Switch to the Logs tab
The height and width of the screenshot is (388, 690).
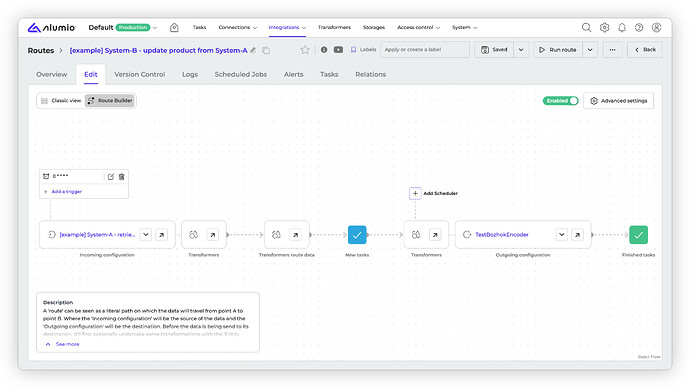[x=190, y=74]
